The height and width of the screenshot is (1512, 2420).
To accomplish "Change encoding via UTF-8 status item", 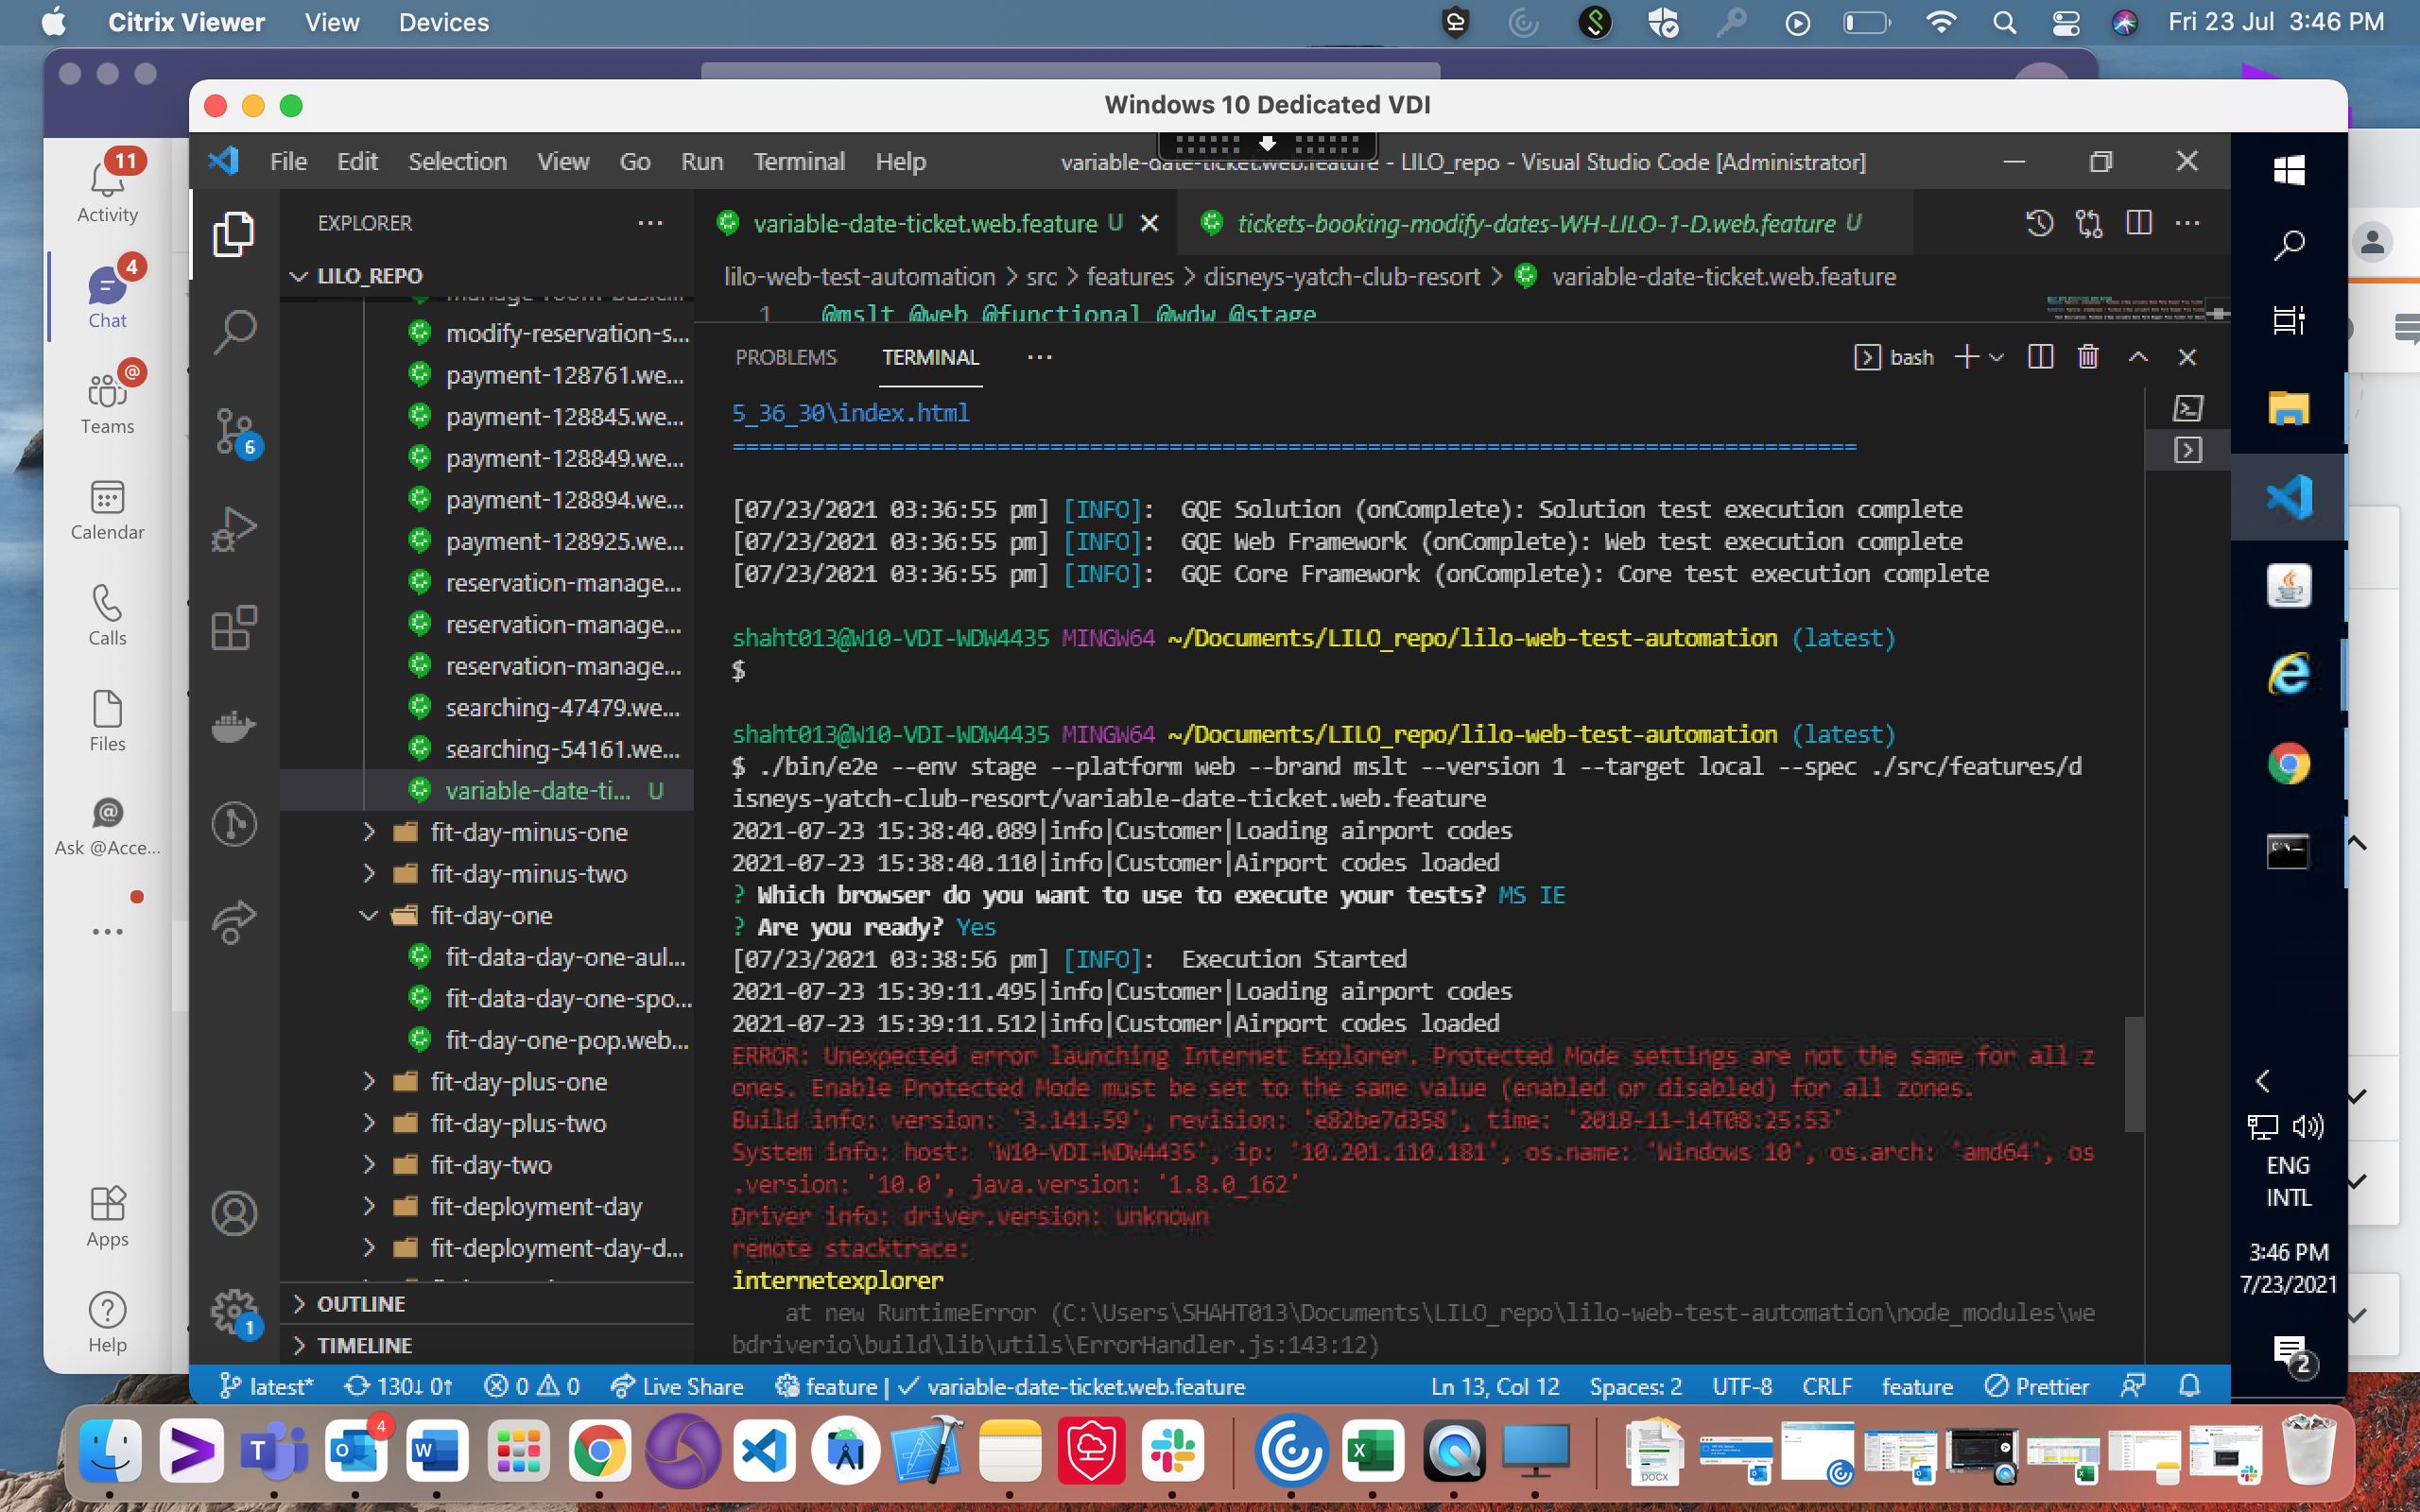I will (1741, 1386).
